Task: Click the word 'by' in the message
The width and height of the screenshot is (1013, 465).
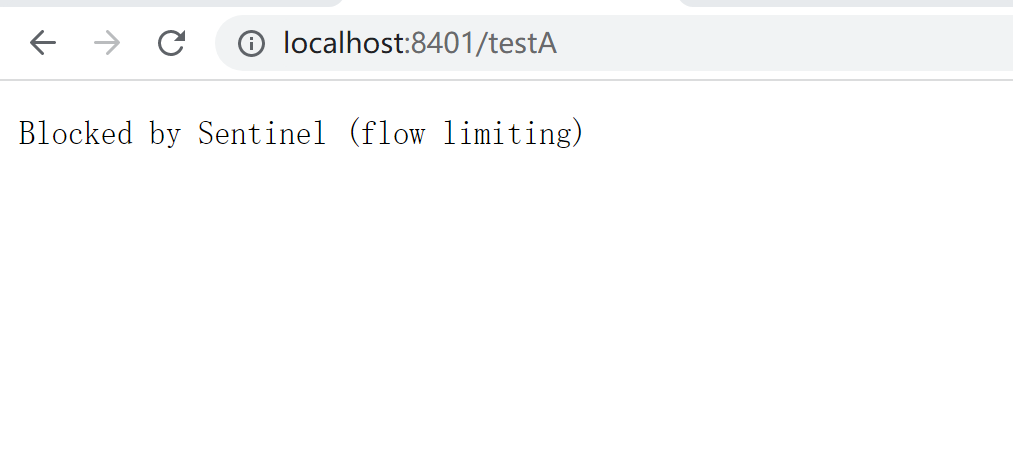Action: [x=165, y=134]
